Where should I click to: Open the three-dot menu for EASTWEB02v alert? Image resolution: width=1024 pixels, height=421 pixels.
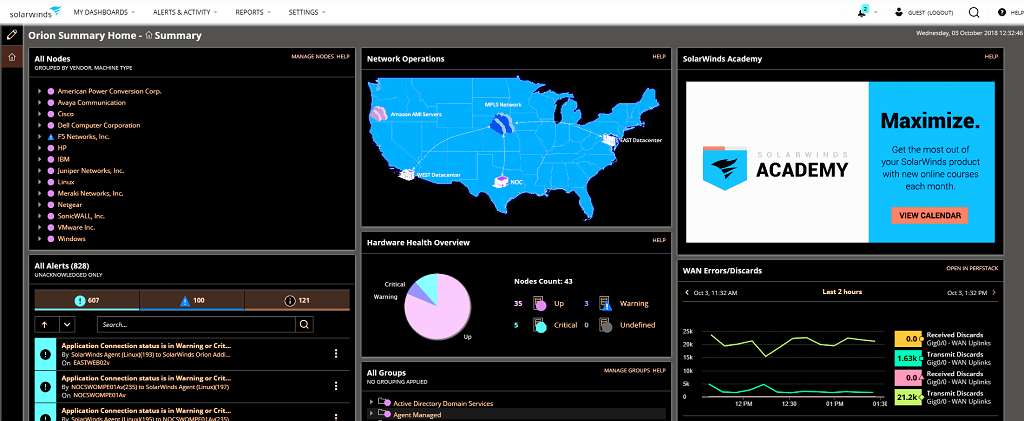point(336,353)
